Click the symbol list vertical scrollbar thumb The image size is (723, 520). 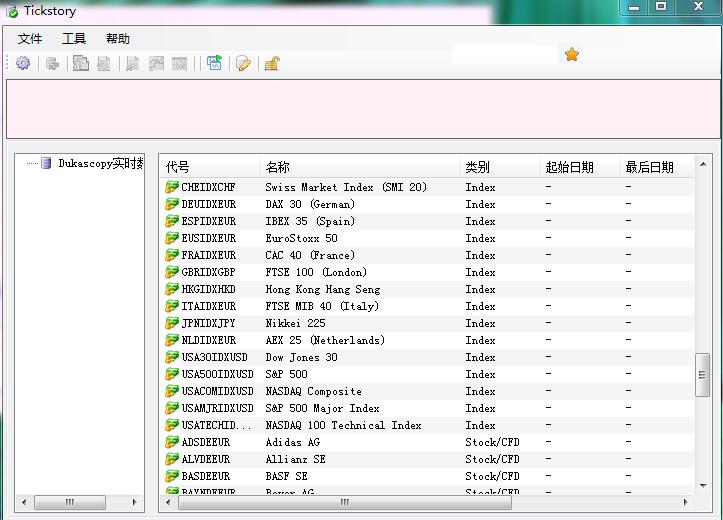click(x=703, y=375)
